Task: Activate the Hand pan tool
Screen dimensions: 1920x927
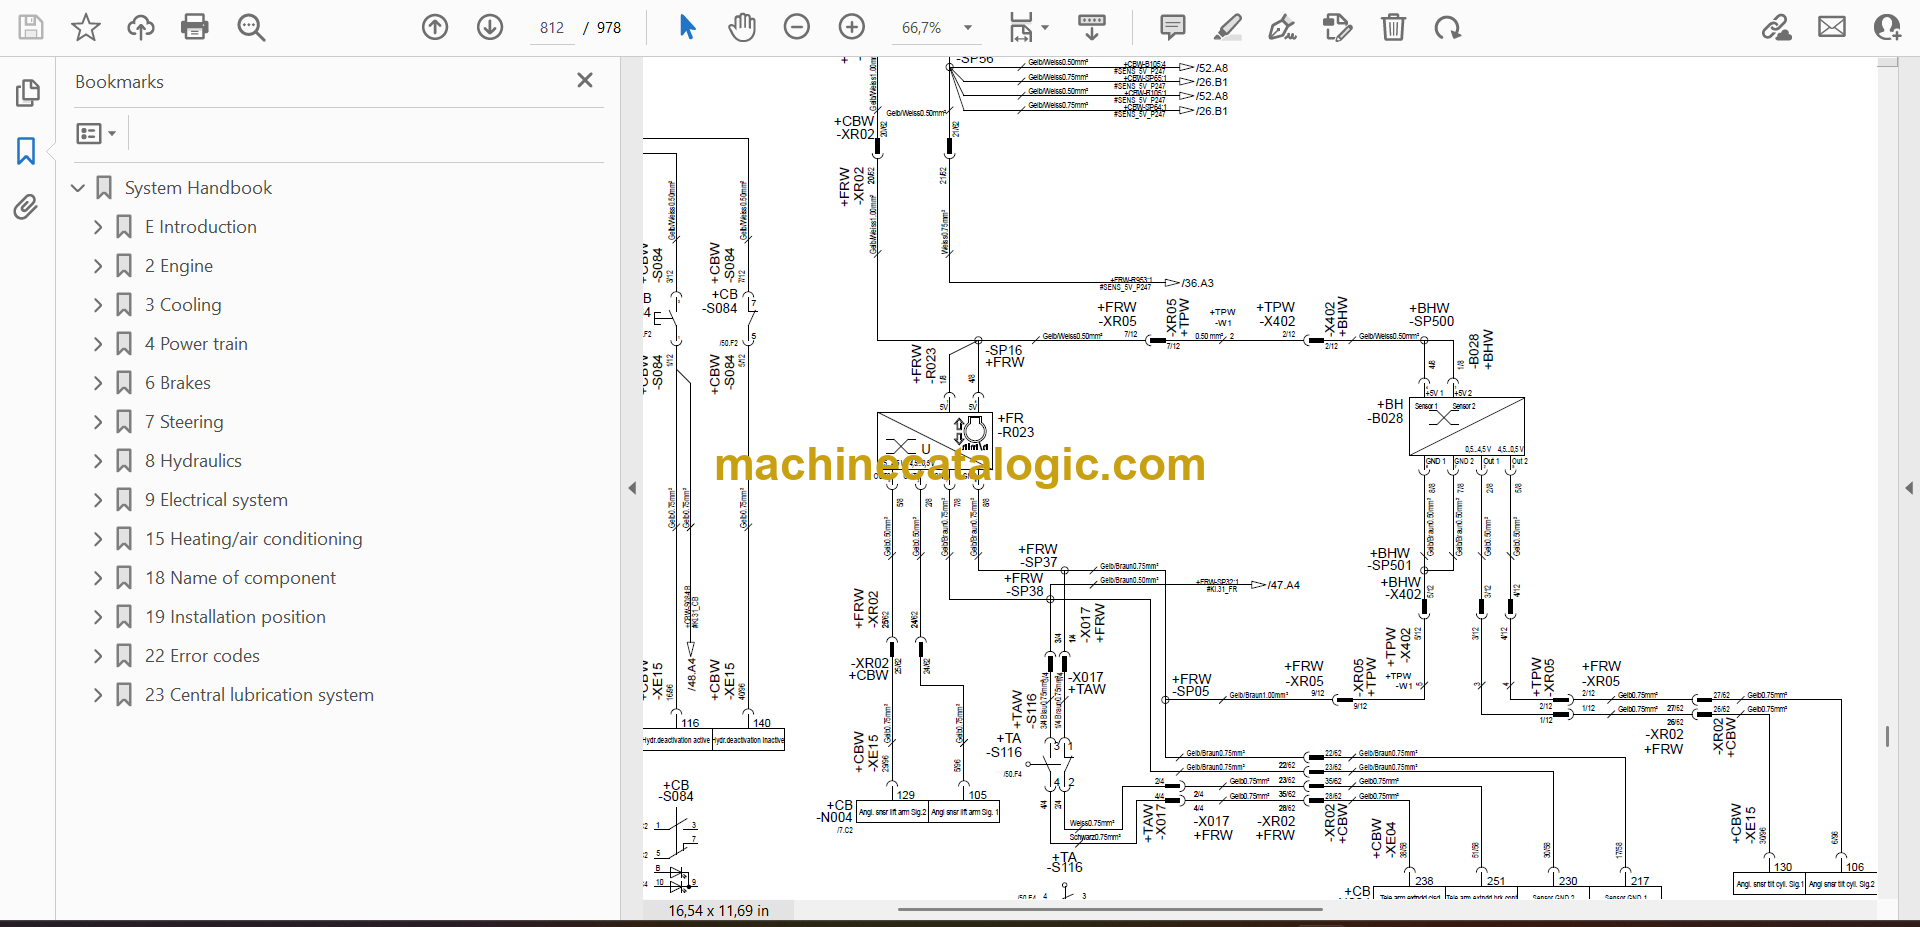Action: click(x=742, y=27)
